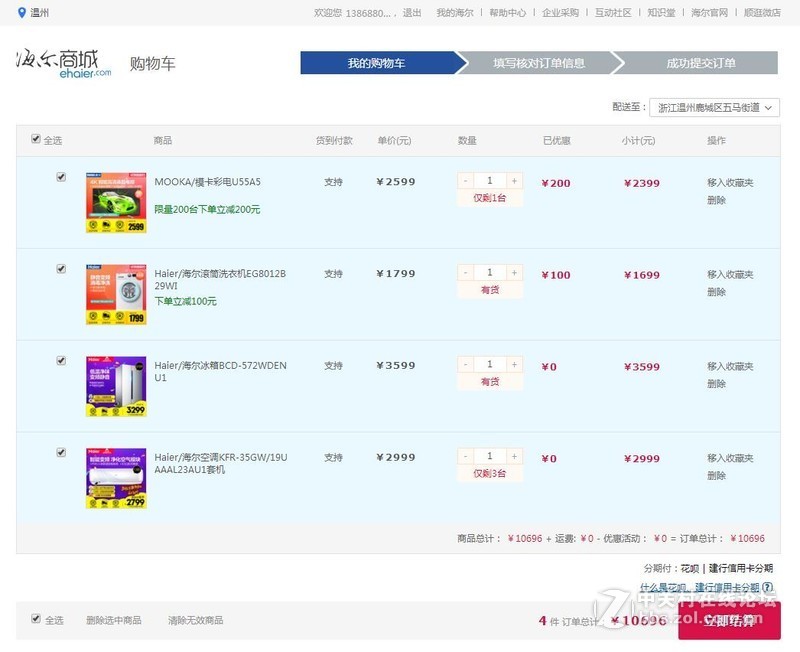
Task: Decrease quantity of MOOKA 模卡彩电 U55A5
Action: tap(465, 181)
